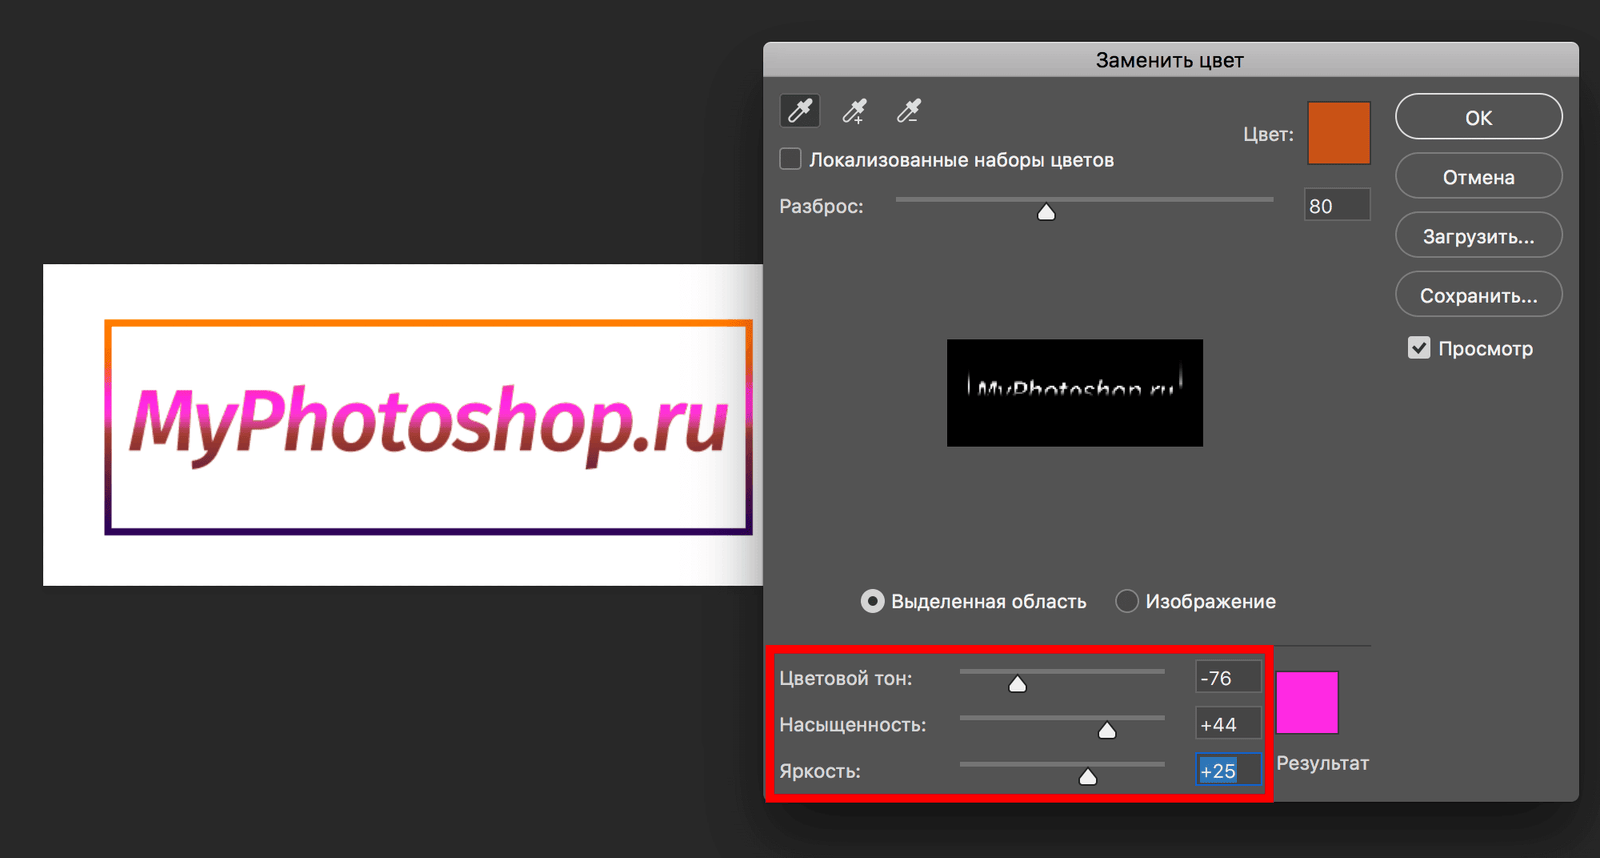This screenshot has height=858, width=1600.
Task: Click the Заменить цвет dialog title
Action: coord(1169,60)
